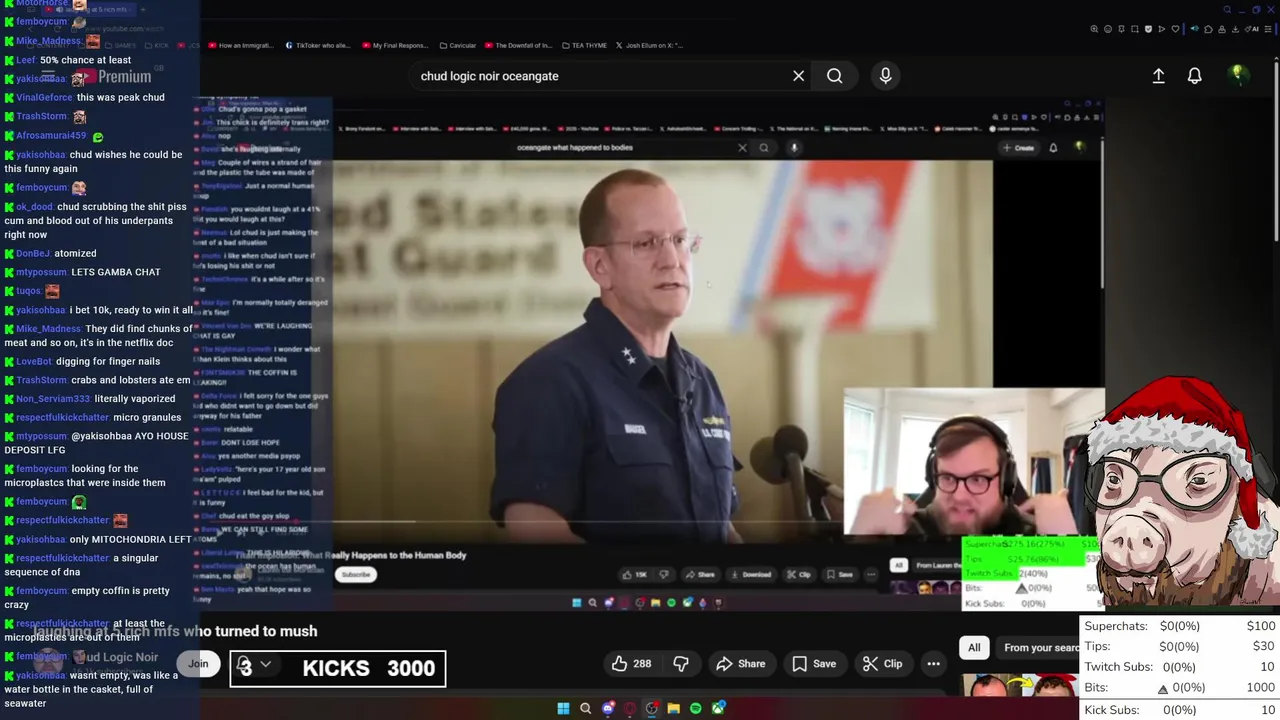The height and width of the screenshot is (720, 1280).
Task: Open the 'Cavicular' bookmarks folder
Action: (x=457, y=45)
